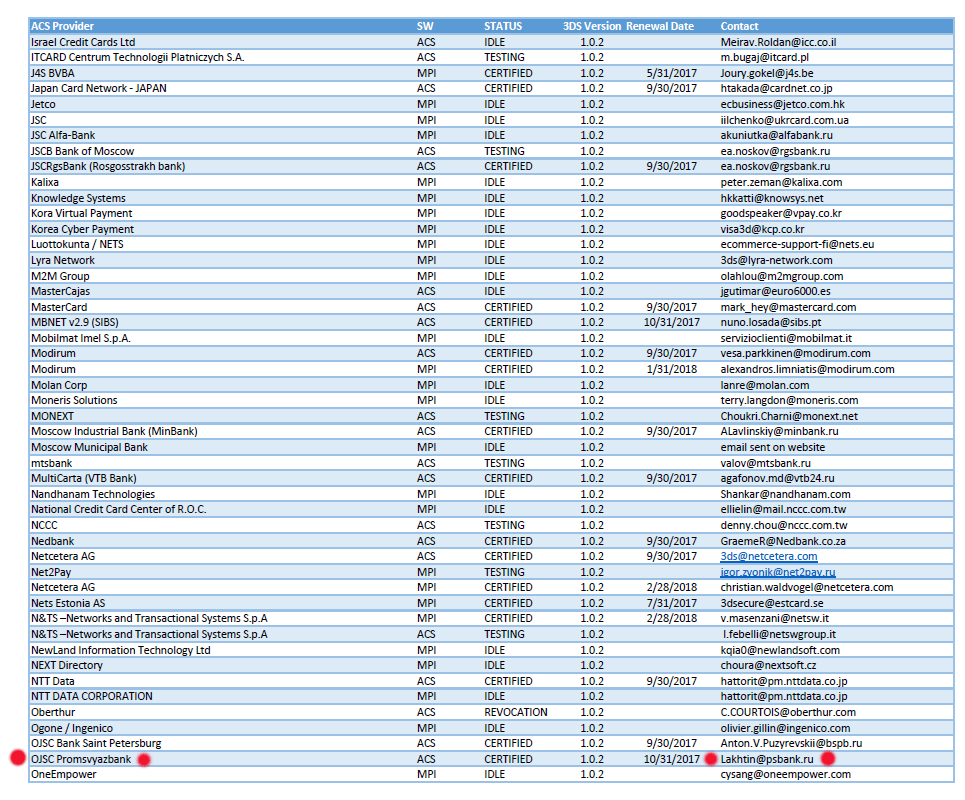Screen dimensions: 965x800
Task: Click email christian.waldvogel@netcetera.com
Action: point(807,587)
